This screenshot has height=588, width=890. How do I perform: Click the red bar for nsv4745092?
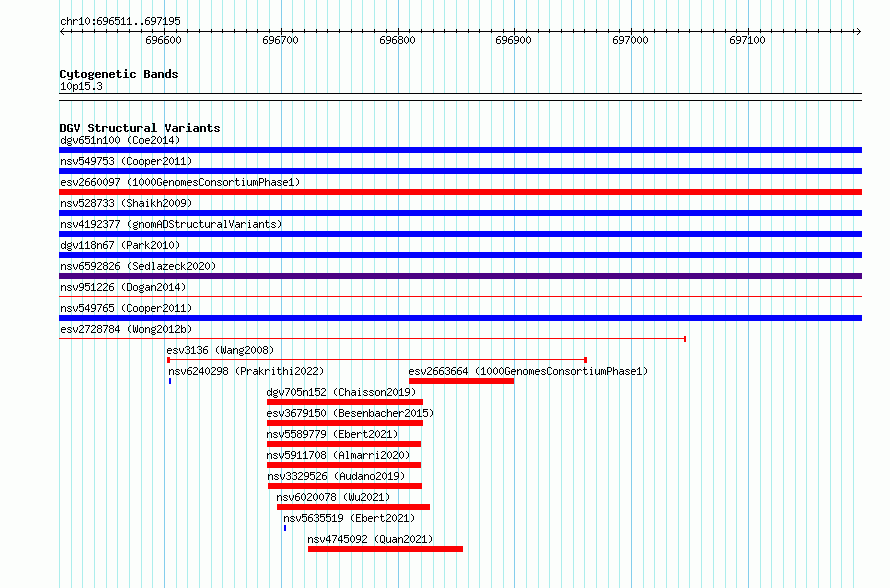click(385, 549)
